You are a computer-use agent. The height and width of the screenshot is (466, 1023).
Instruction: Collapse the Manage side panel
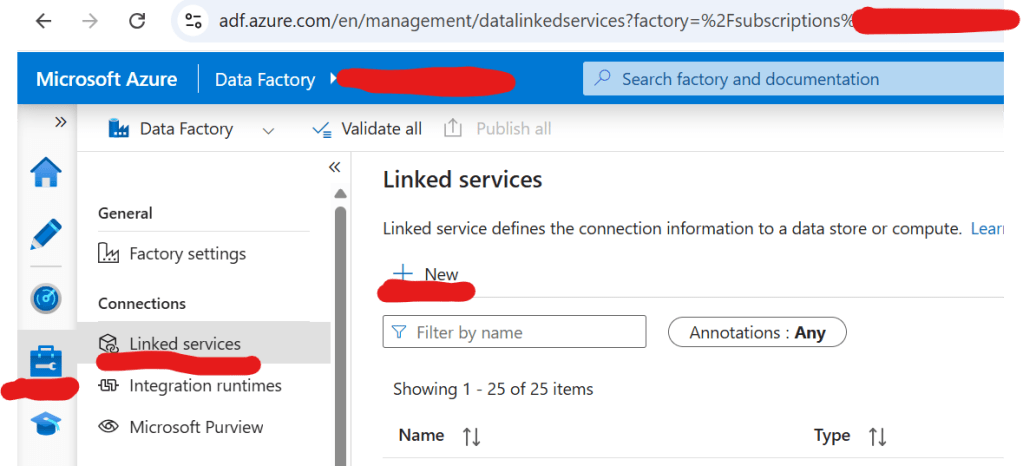tap(335, 167)
